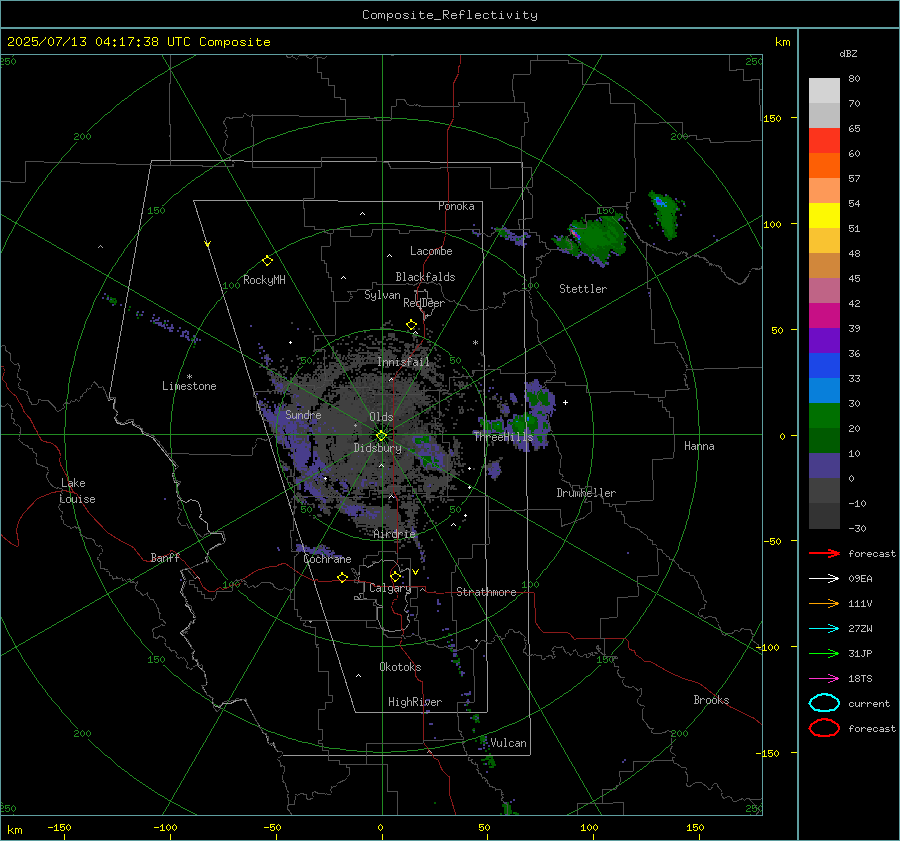Screen dimensions: 900x841
Task: Click the 65 dBZ red color swatch
Action: [x=824, y=140]
